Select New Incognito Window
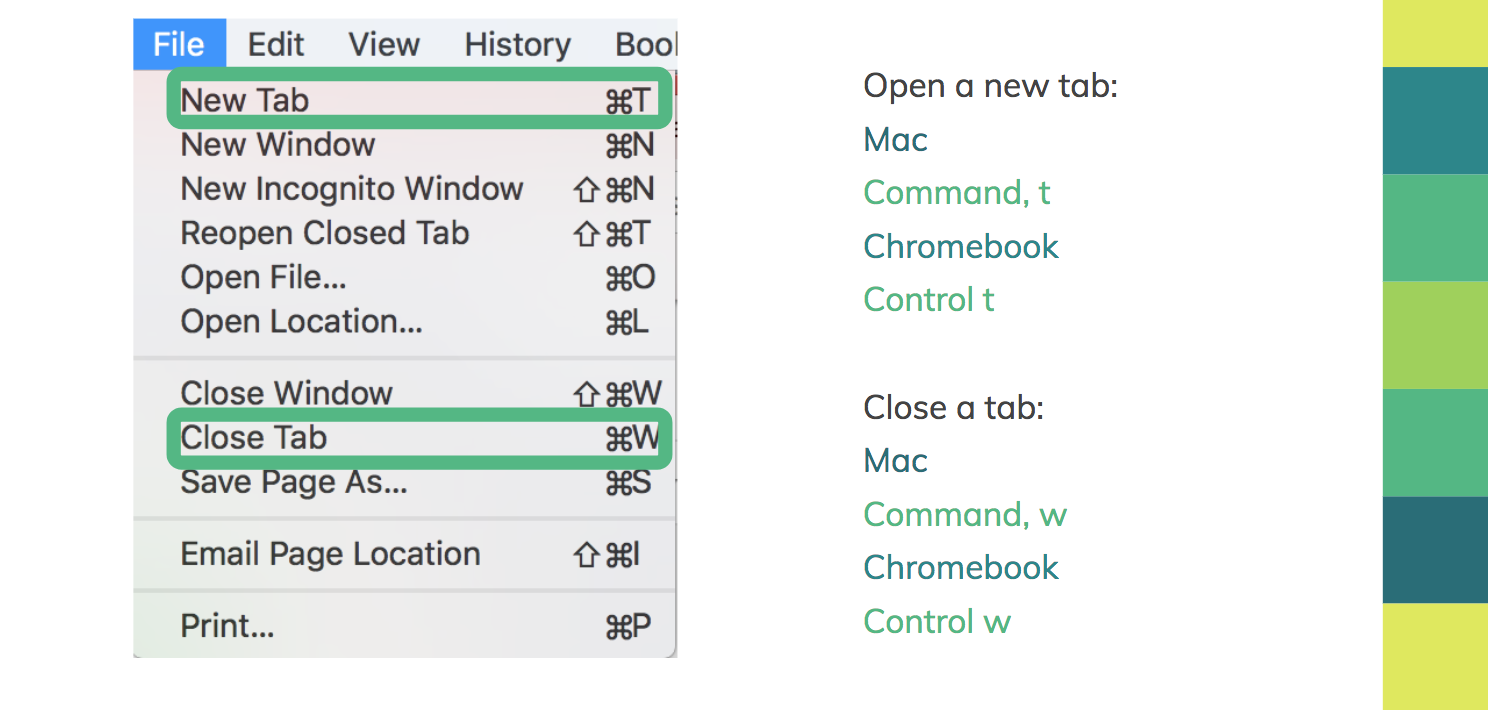This screenshot has height=710, width=1488. [x=352, y=189]
